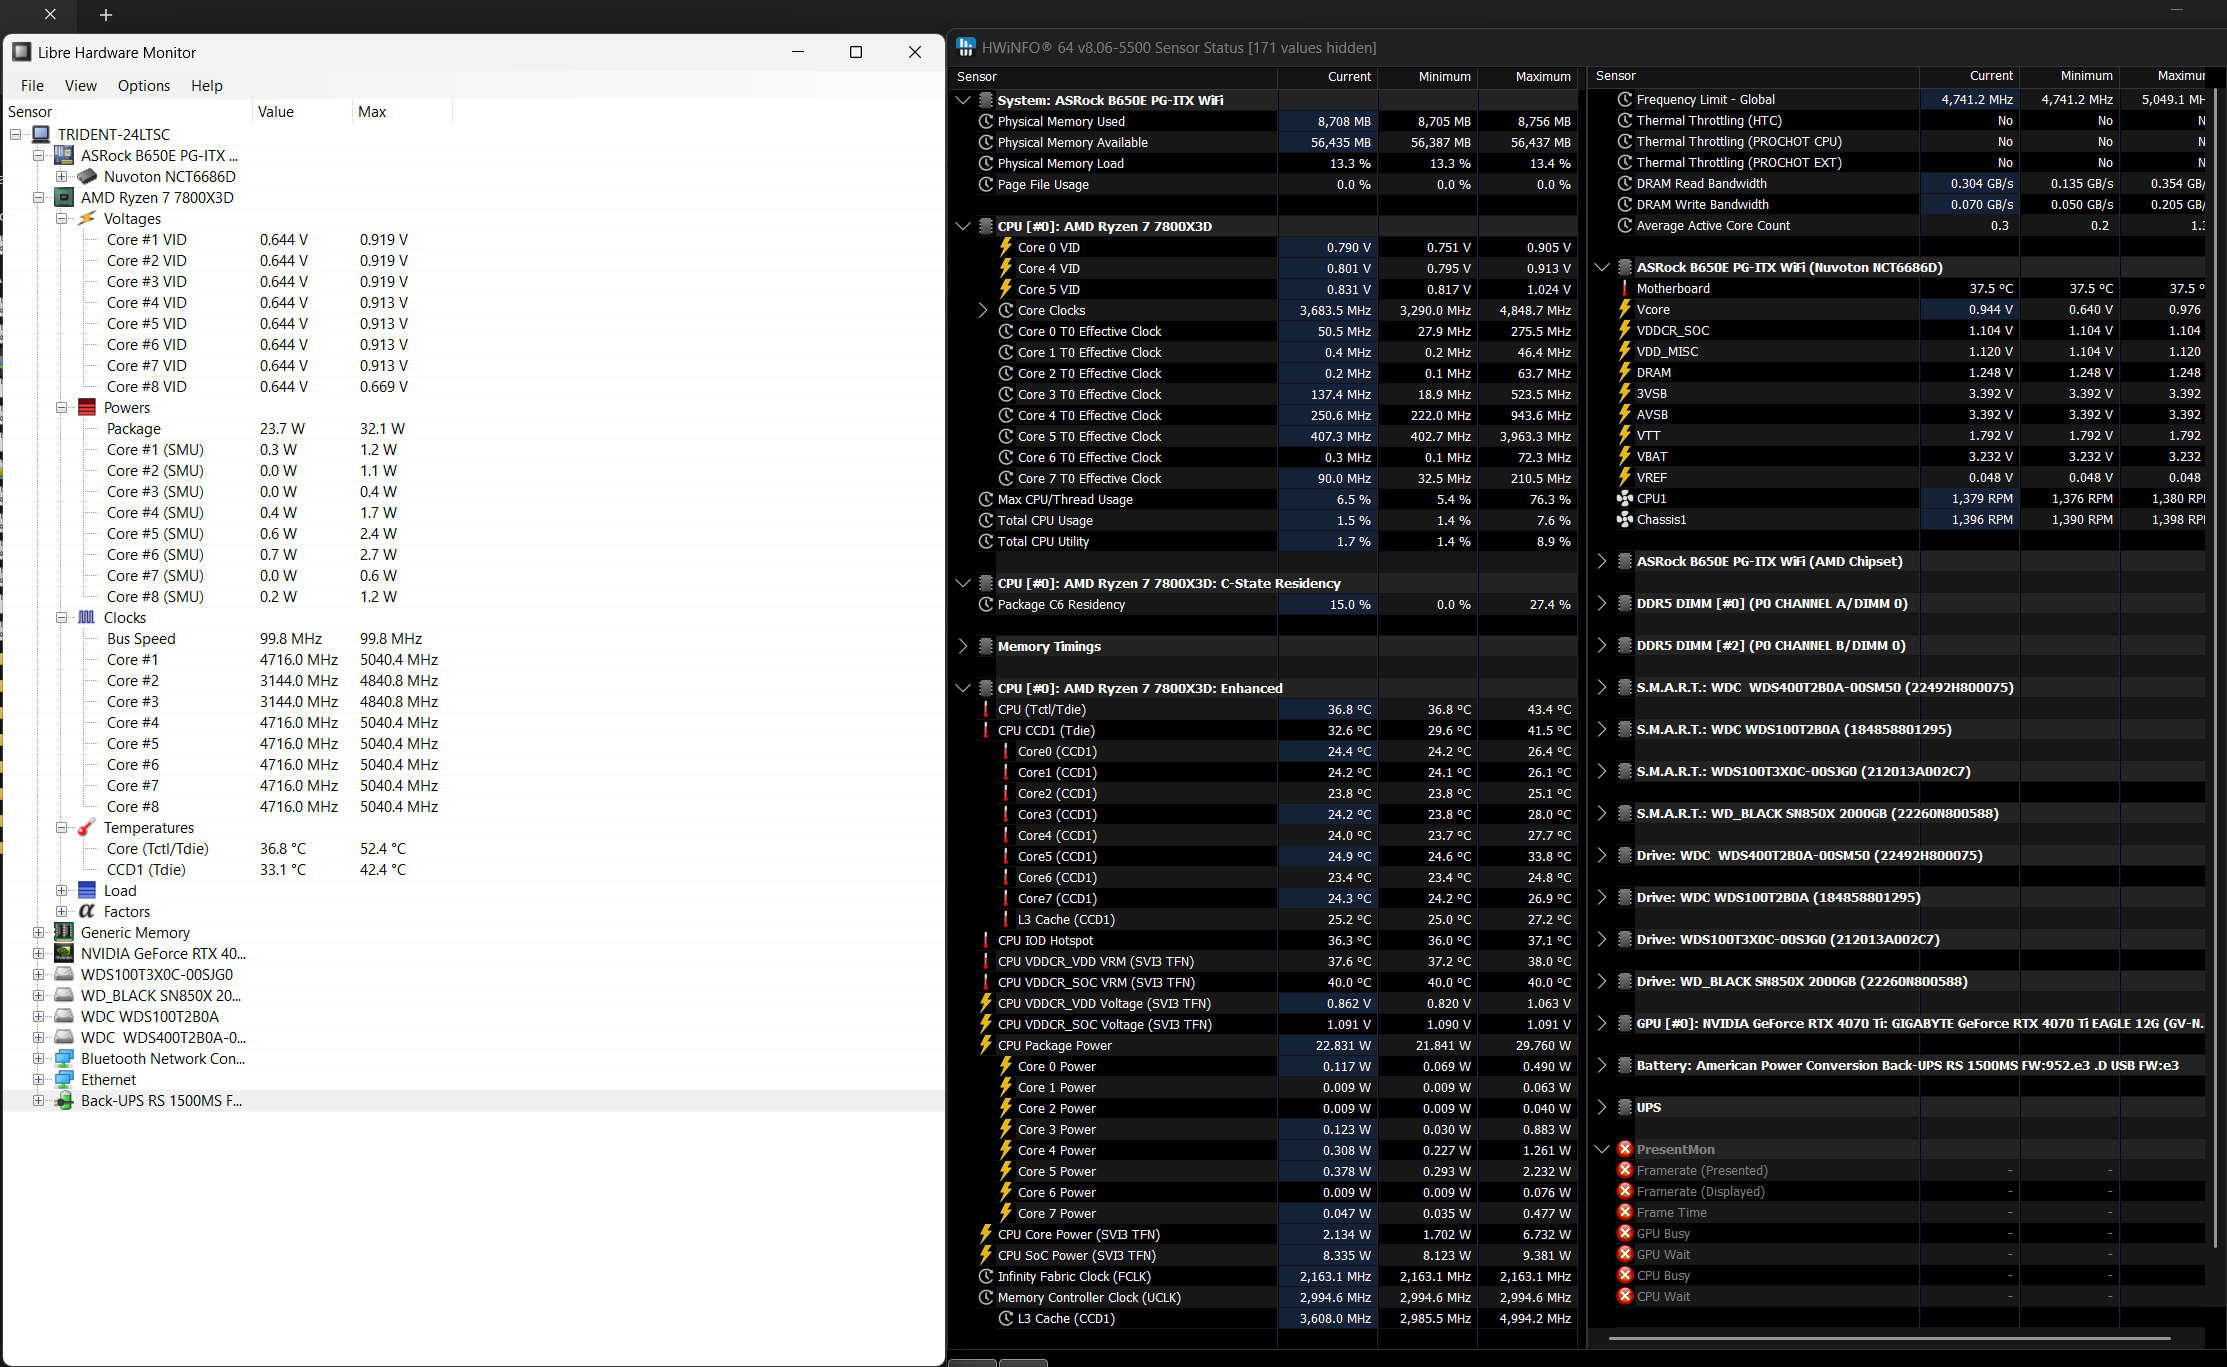
Task: Expand the Generic Memory node
Action: [x=39, y=932]
